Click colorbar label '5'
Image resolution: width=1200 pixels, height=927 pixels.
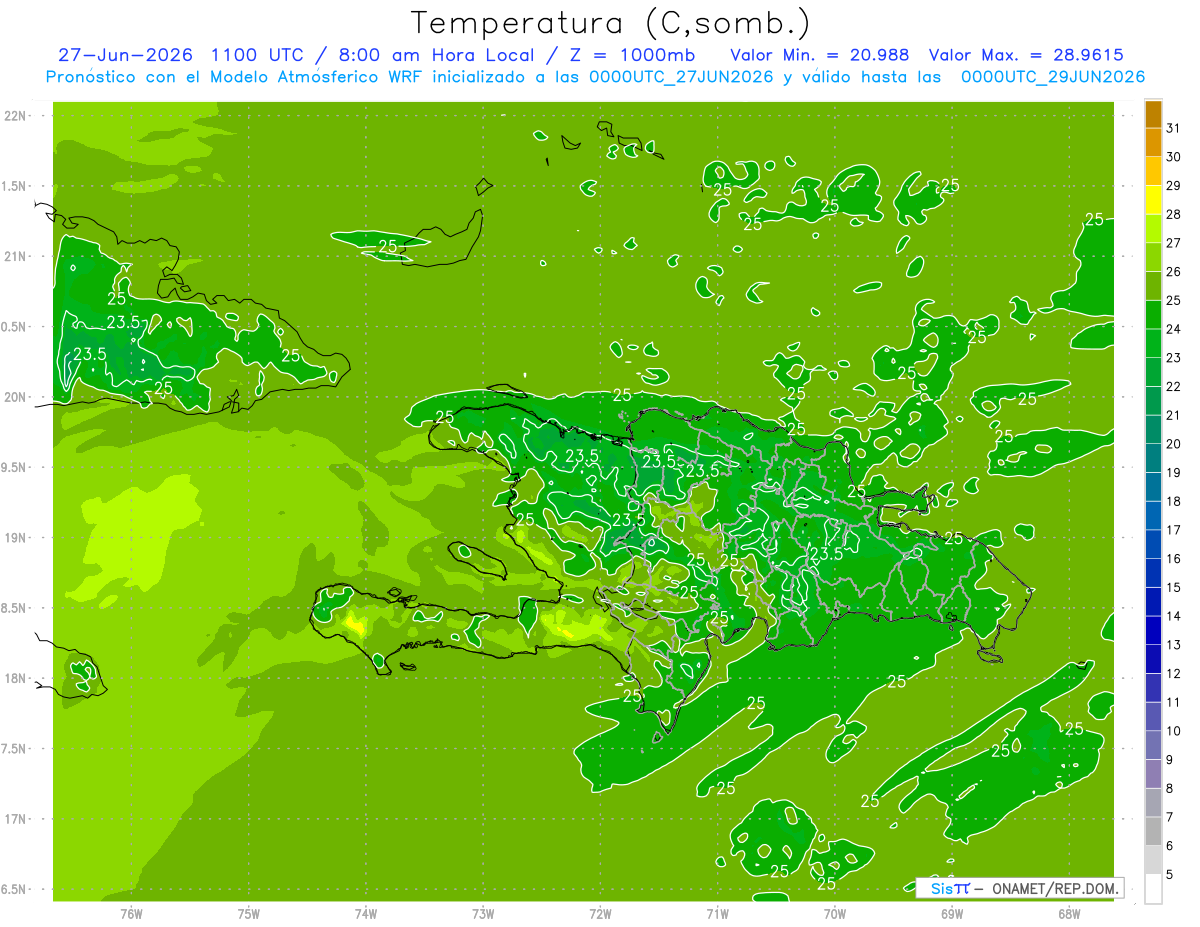point(1170,875)
